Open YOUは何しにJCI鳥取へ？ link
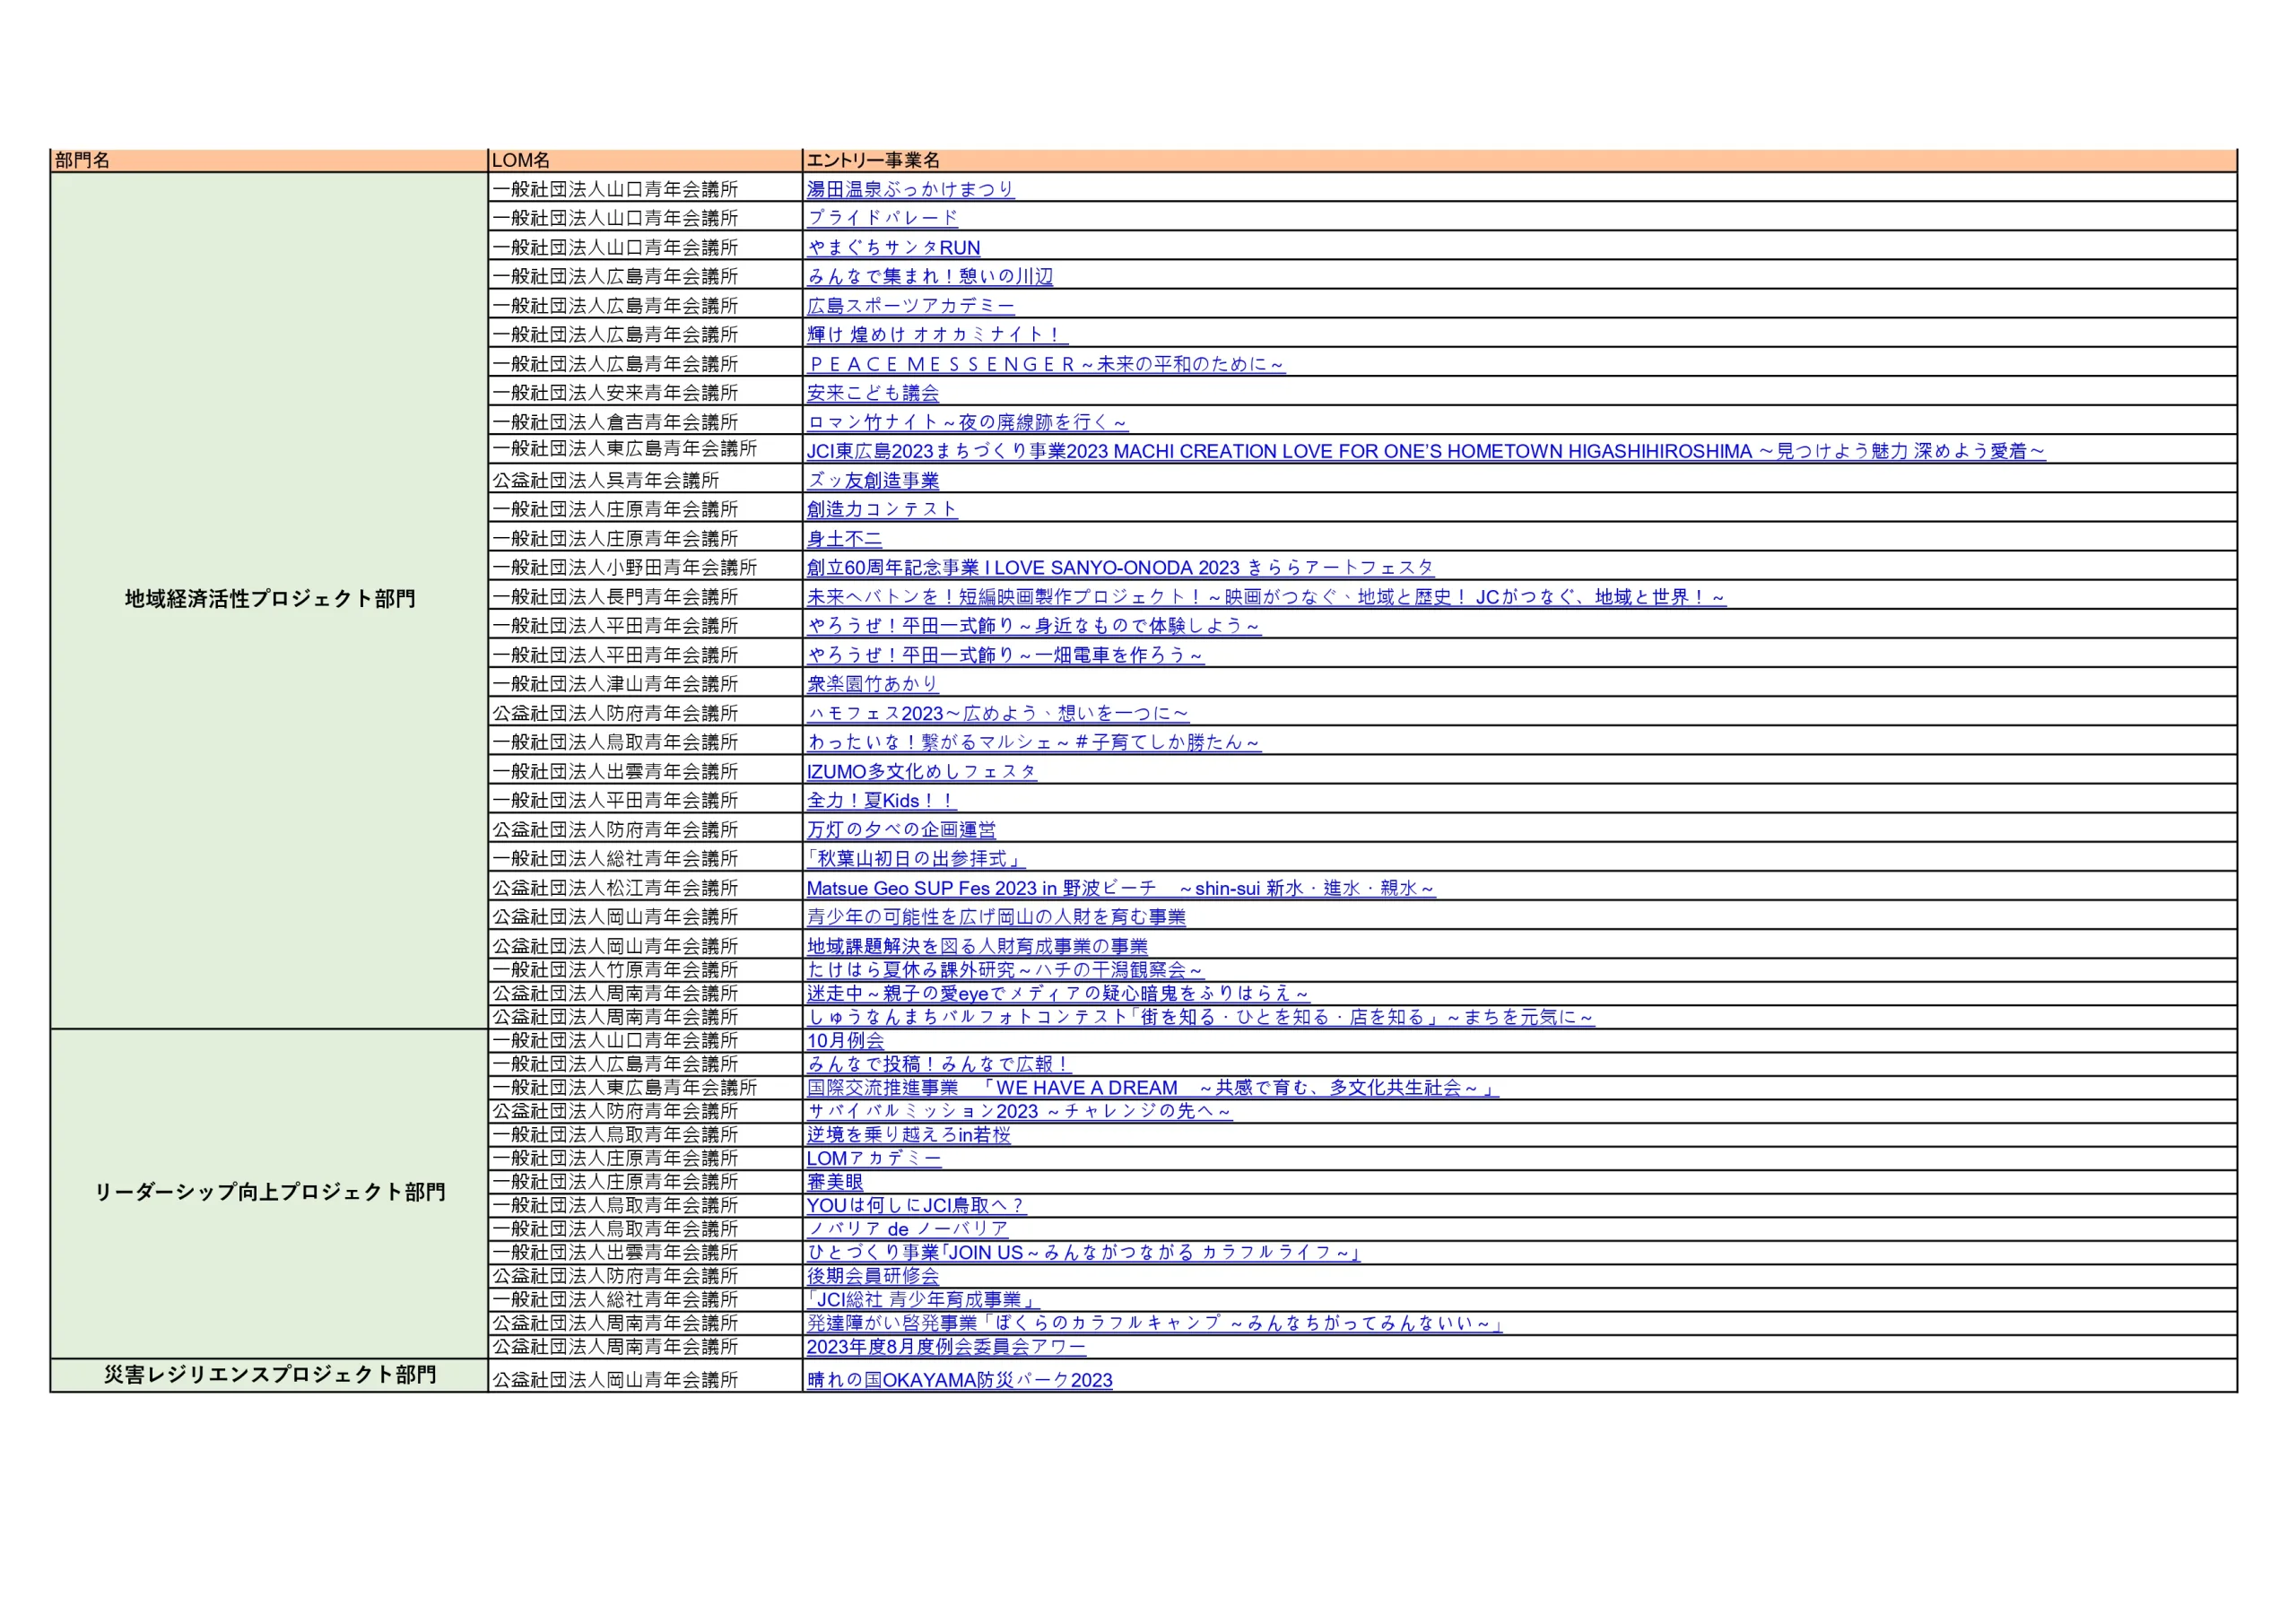Screen dimensions: 2296x1623 [916, 1205]
